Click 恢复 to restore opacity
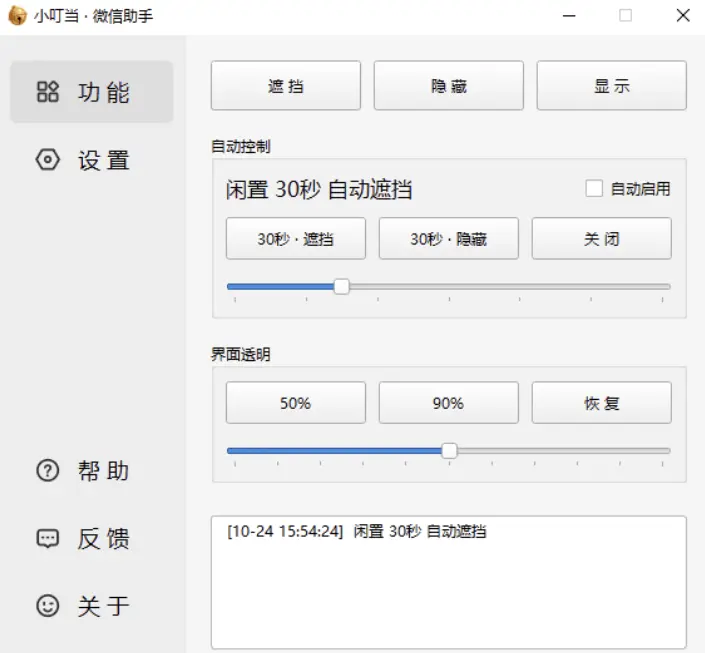 coord(601,403)
